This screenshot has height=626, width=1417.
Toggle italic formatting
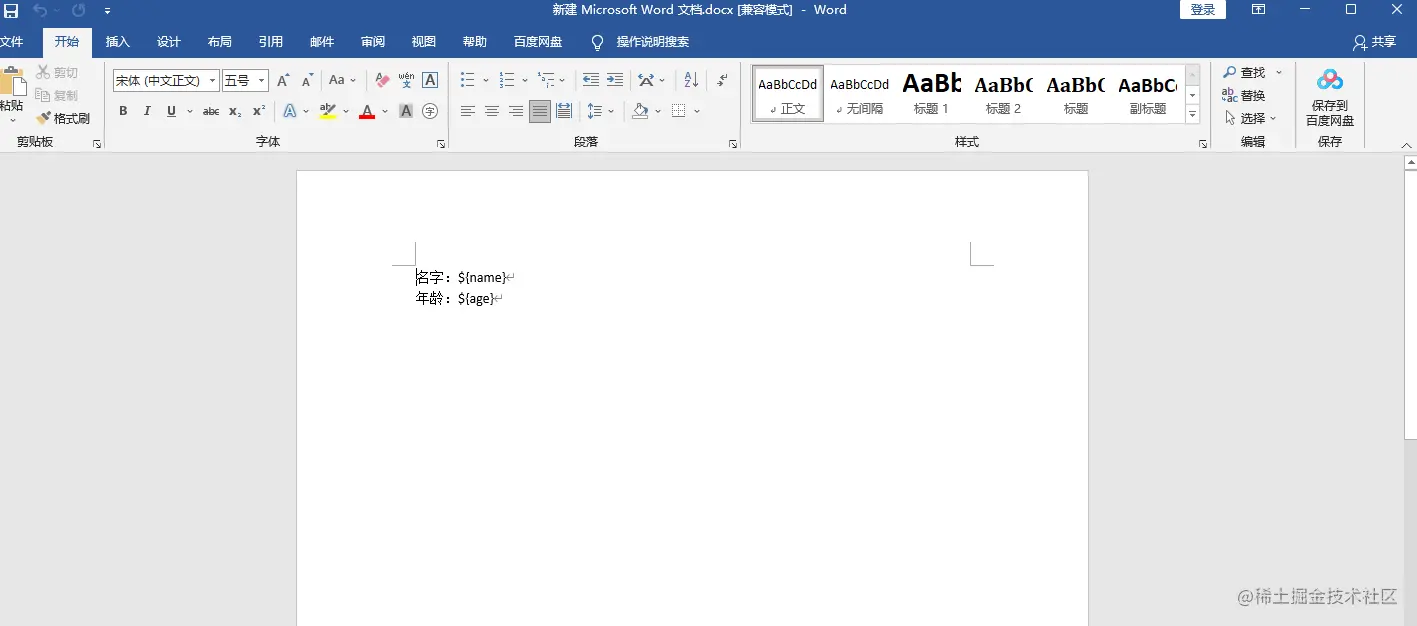[147, 111]
